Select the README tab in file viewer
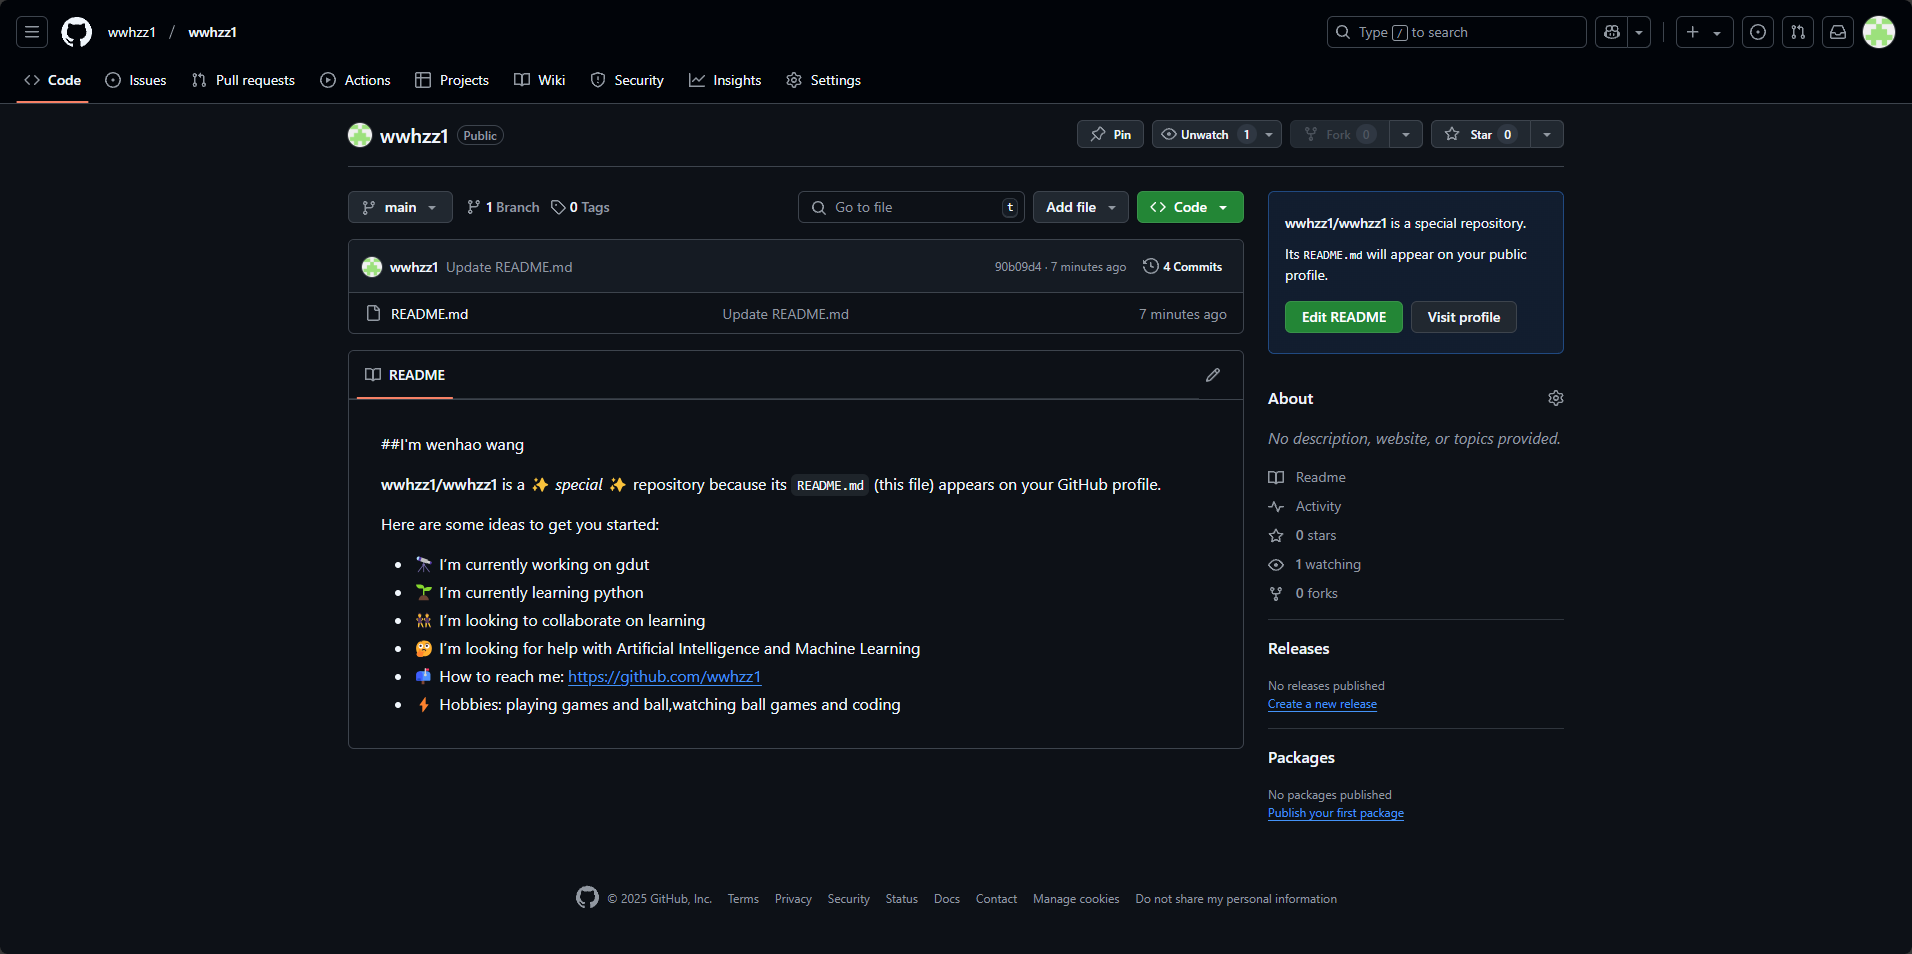This screenshot has width=1912, height=954. tap(405, 375)
